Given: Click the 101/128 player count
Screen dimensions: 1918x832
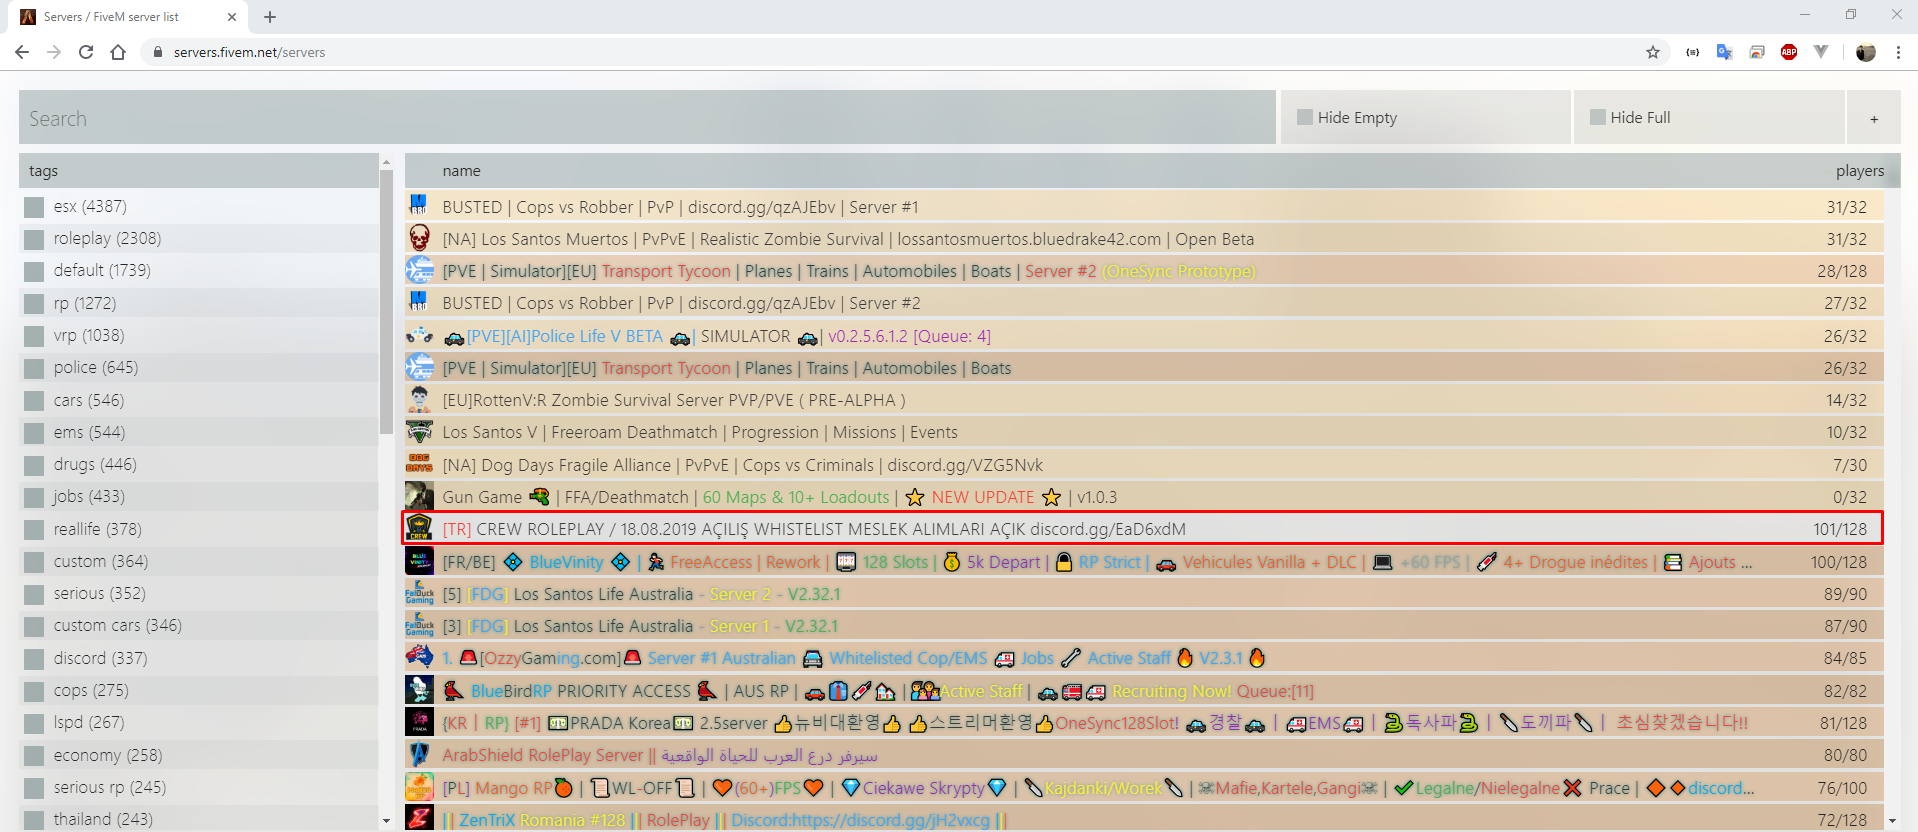Looking at the screenshot, I should click(1840, 529).
